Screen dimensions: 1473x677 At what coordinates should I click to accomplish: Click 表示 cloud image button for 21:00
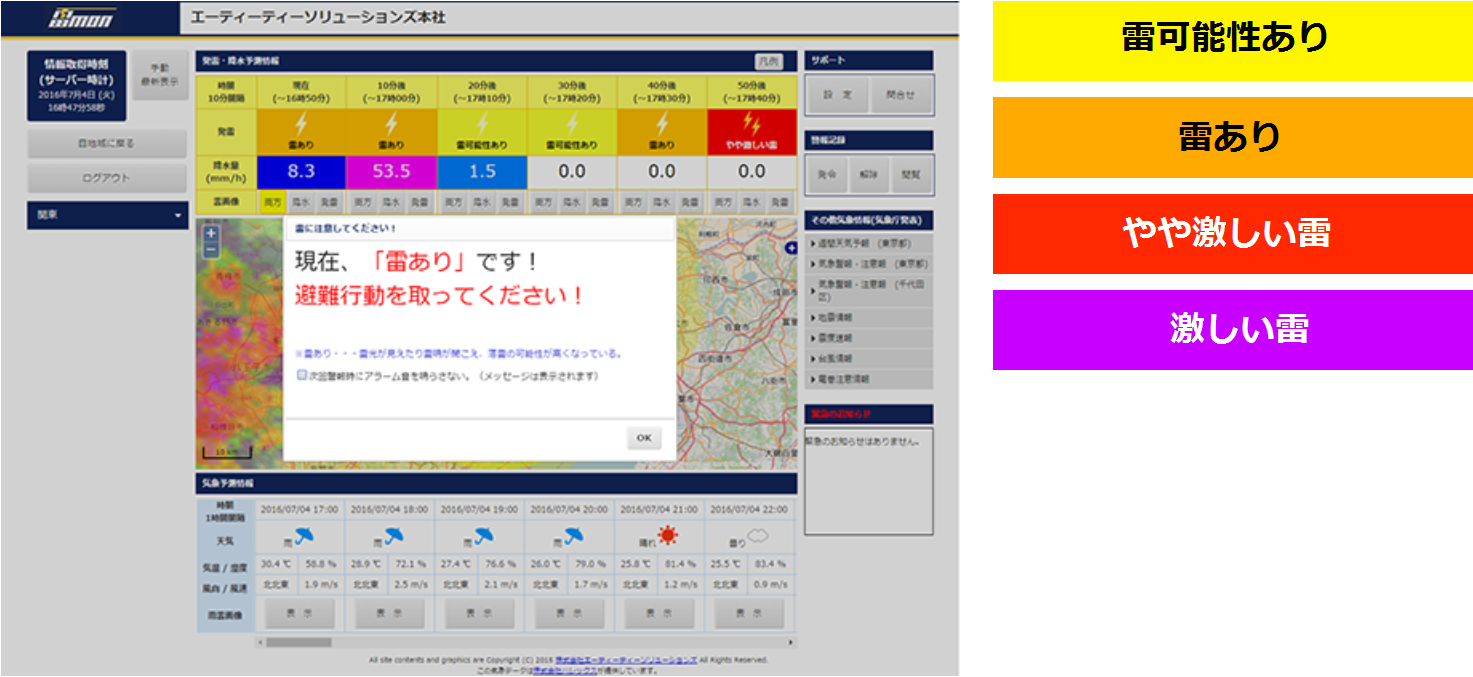(660, 613)
